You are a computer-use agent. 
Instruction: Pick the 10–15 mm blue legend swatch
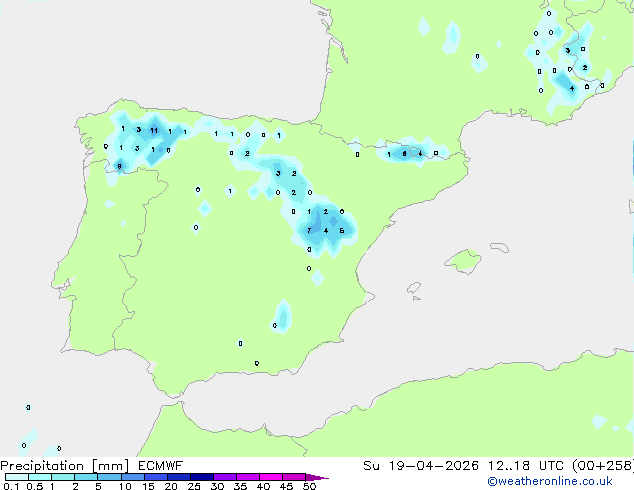[x=133, y=477]
